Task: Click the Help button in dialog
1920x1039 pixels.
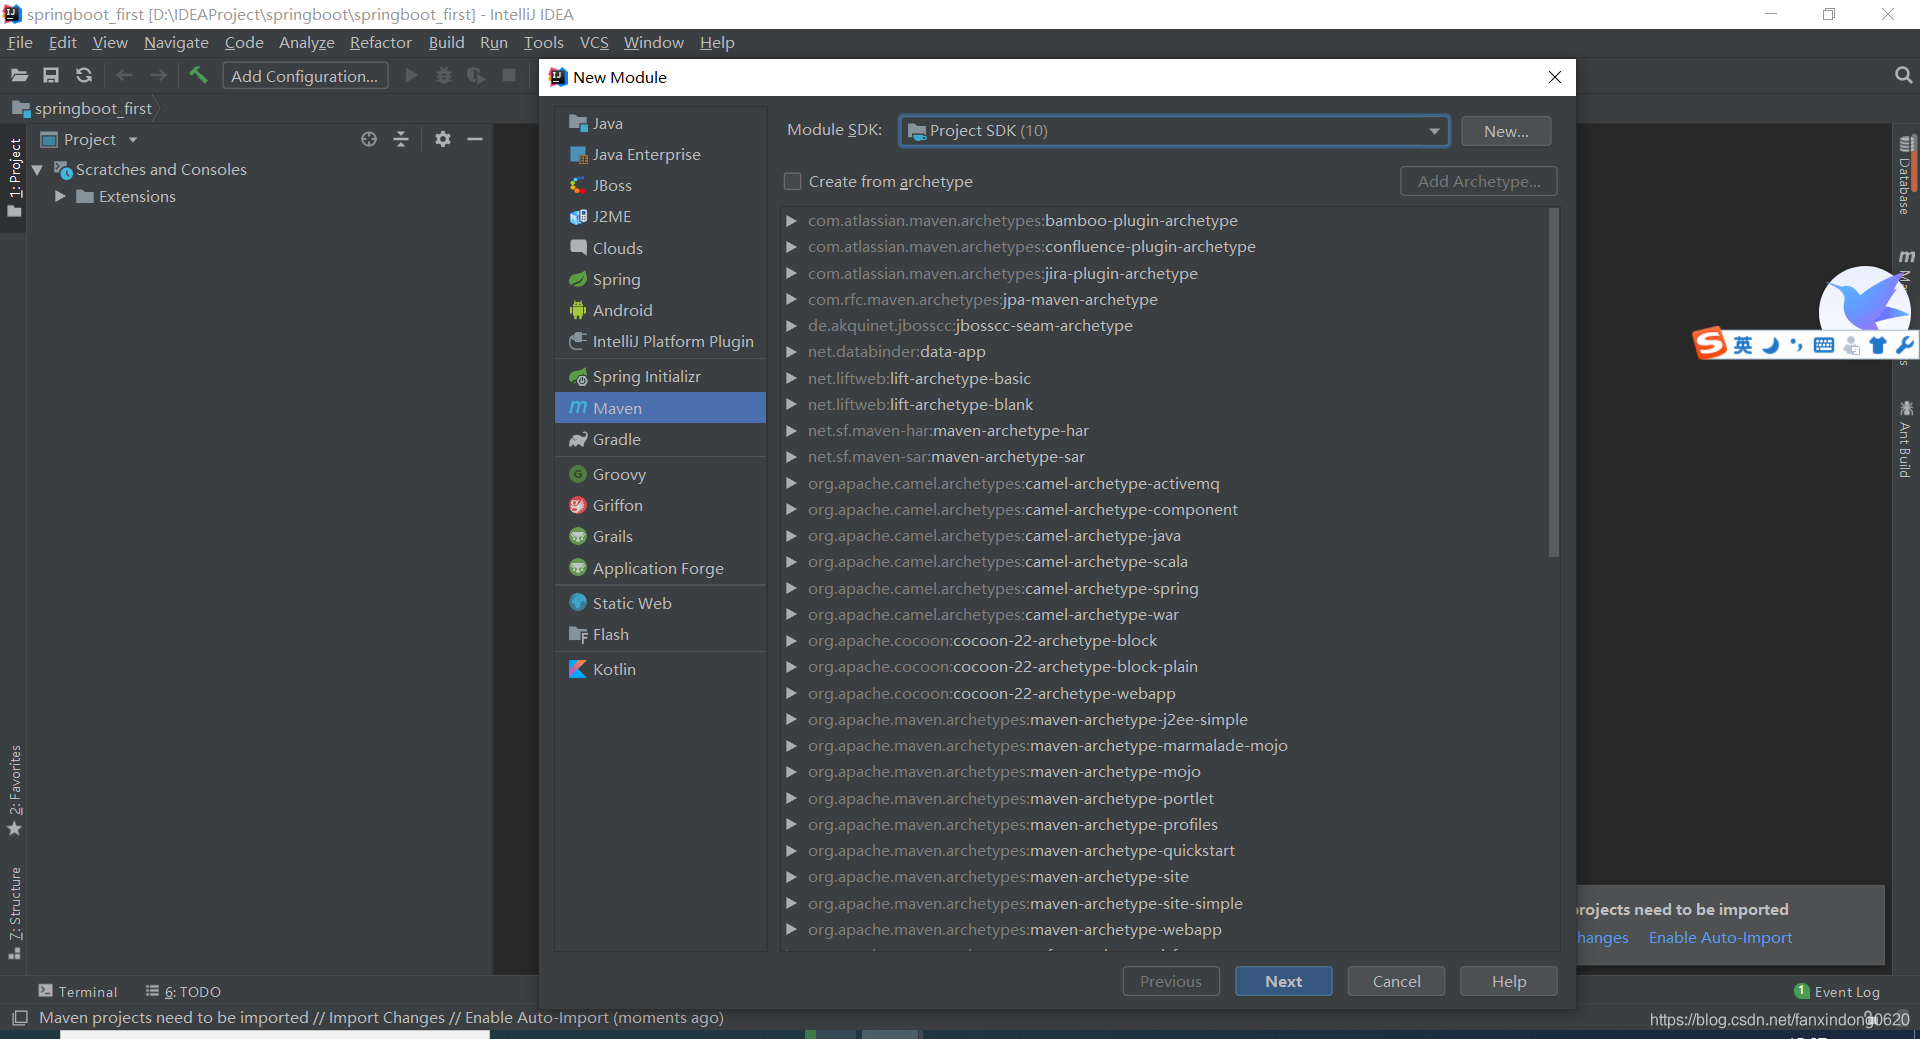Action: coord(1508,981)
